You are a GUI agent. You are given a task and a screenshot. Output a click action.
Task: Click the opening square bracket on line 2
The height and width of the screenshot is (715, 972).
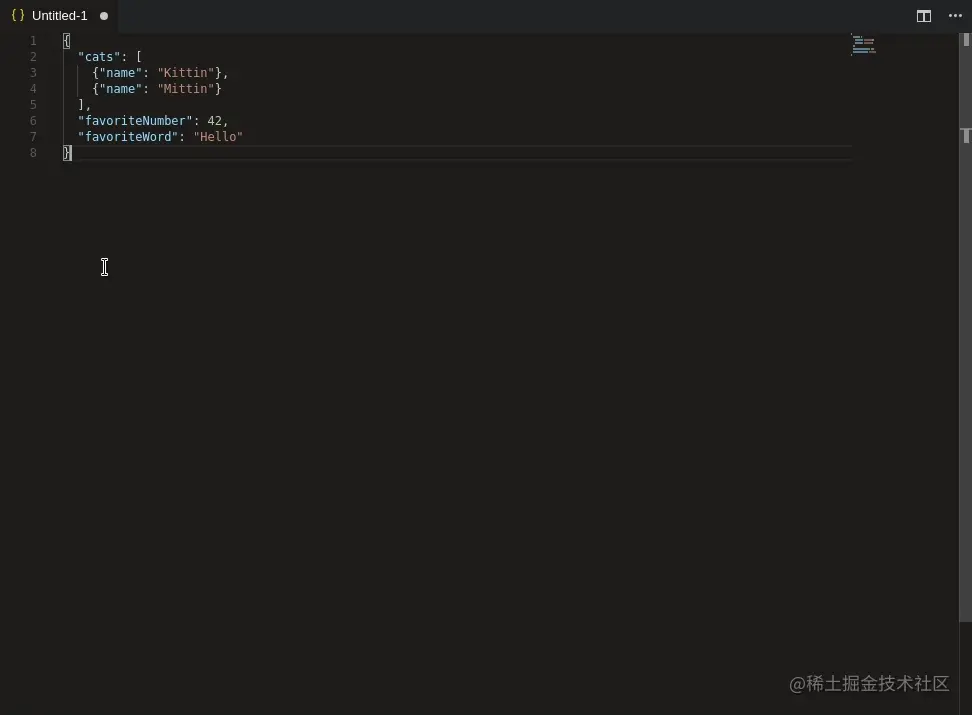tap(139, 57)
